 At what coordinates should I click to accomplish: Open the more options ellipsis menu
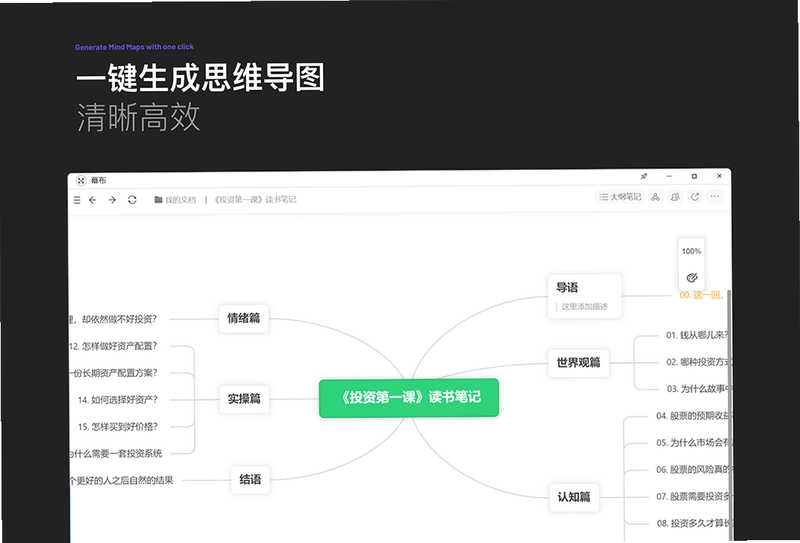[x=715, y=196]
